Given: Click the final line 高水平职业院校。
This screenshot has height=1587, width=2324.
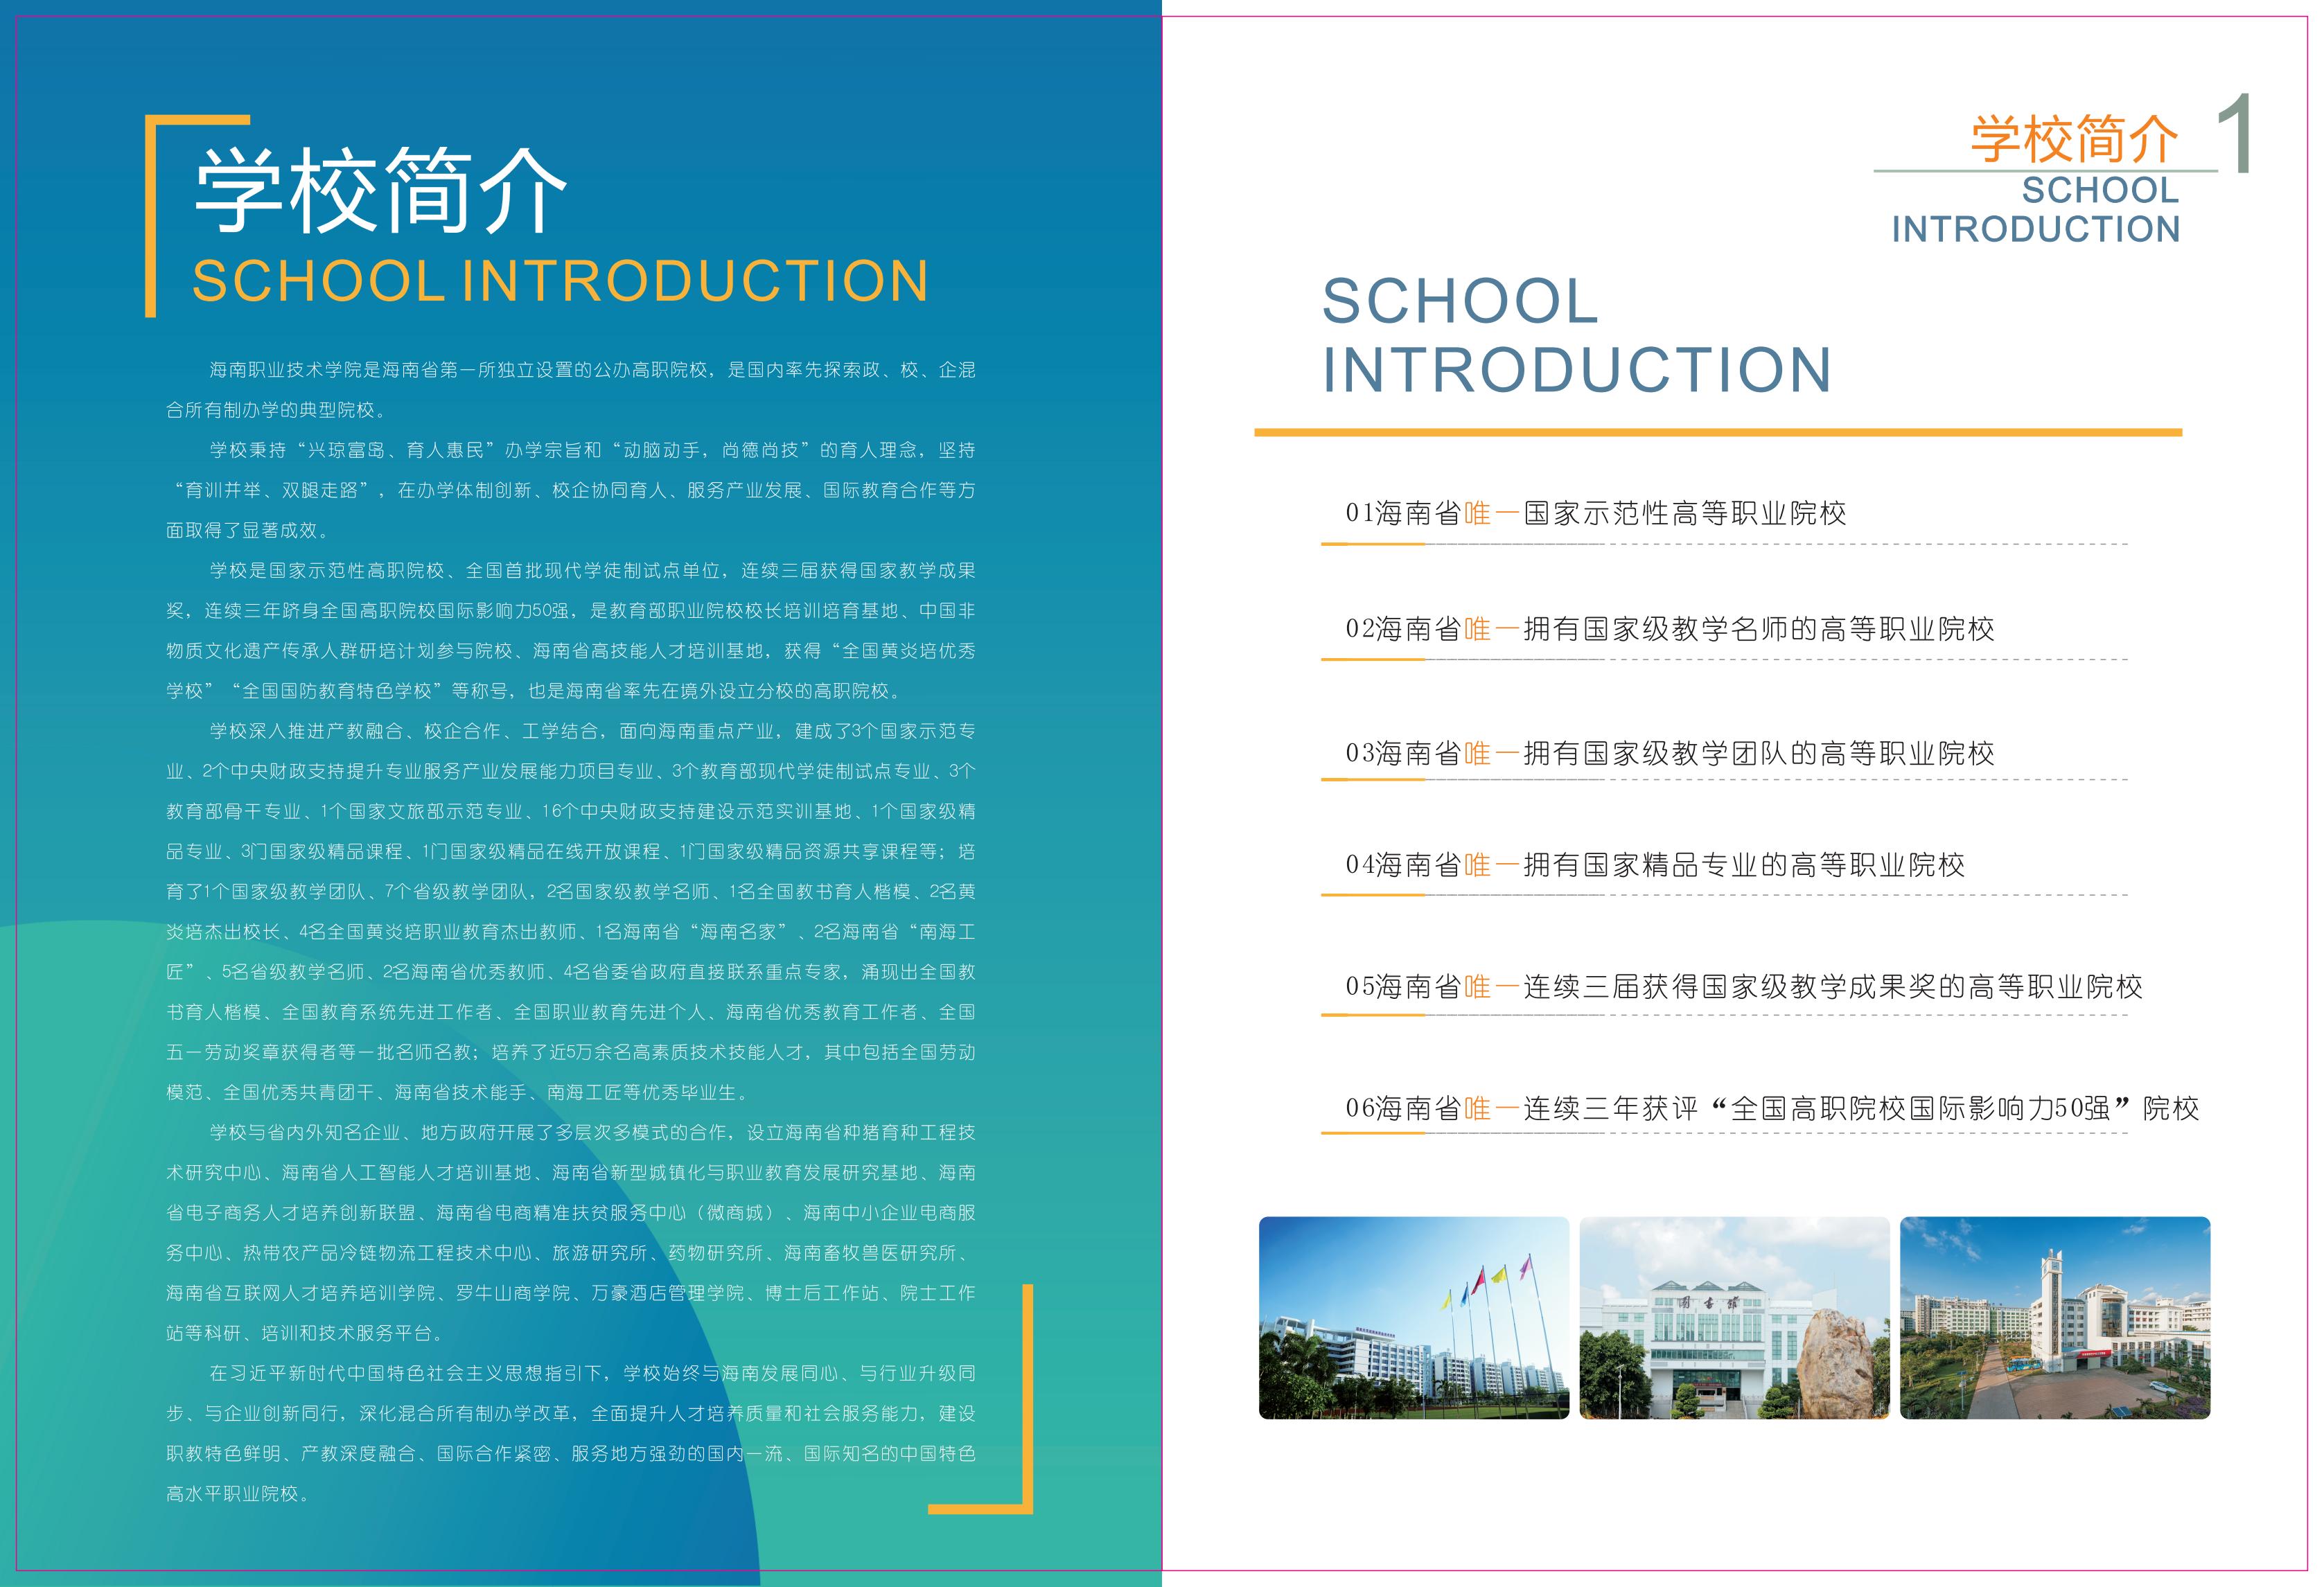Looking at the screenshot, I should coord(241,1494).
